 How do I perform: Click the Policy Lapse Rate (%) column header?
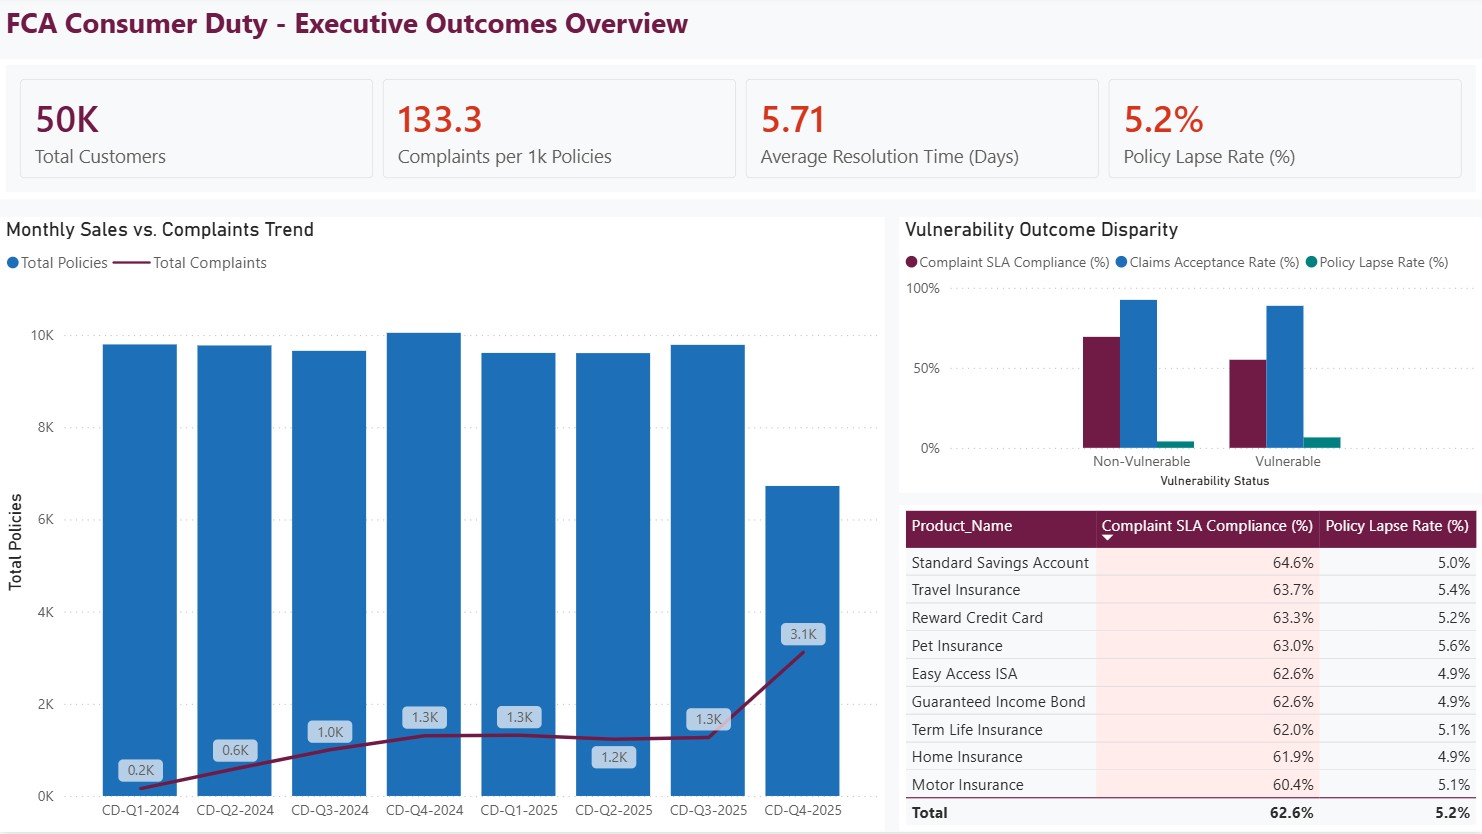pyautogui.click(x=1397, y=526)
